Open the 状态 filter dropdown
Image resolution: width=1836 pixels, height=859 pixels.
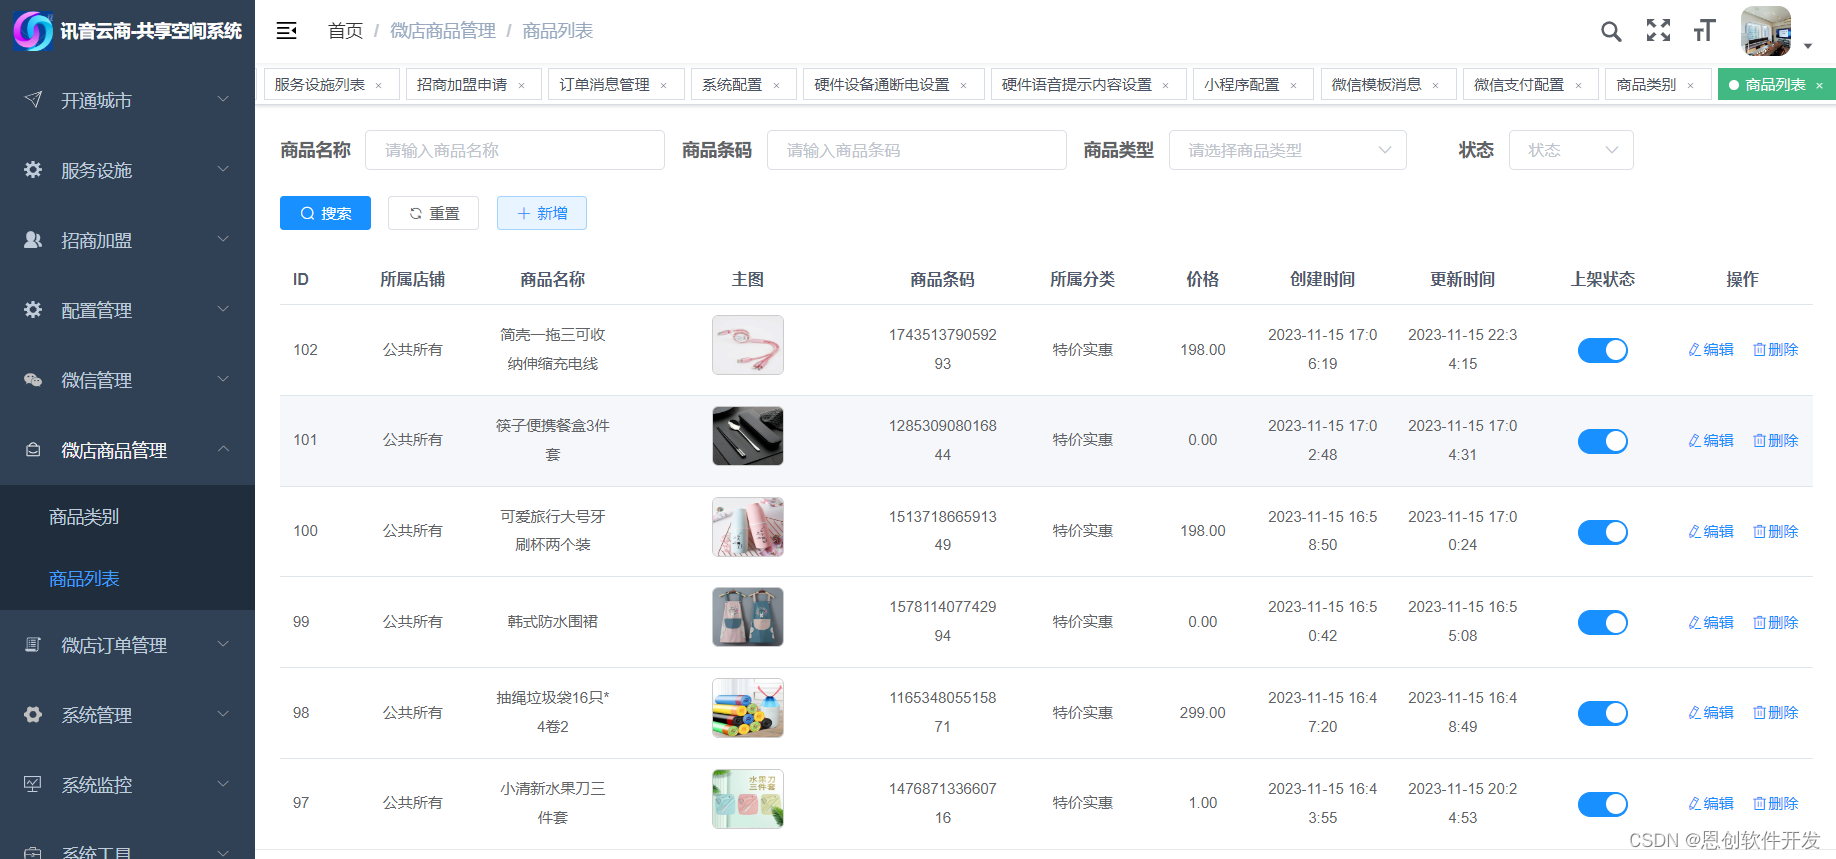click(1570, 150)
